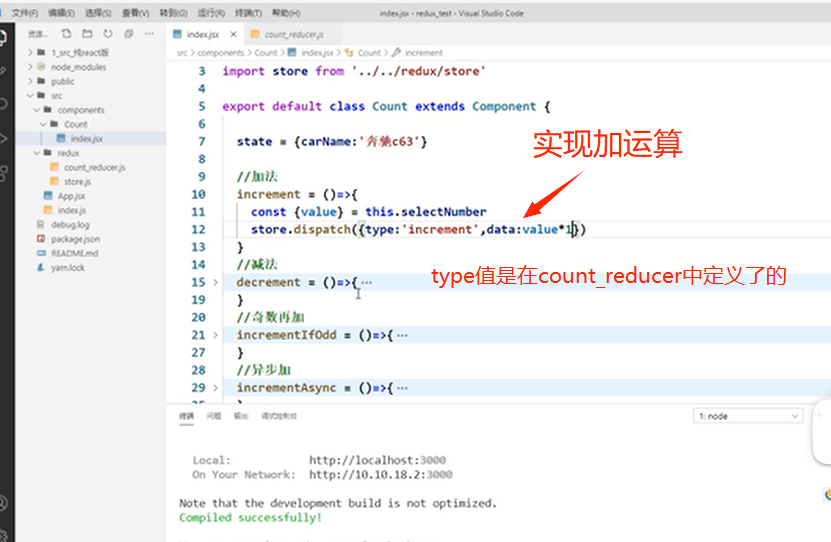Open package.json in the file tree

tap(75, 239)
